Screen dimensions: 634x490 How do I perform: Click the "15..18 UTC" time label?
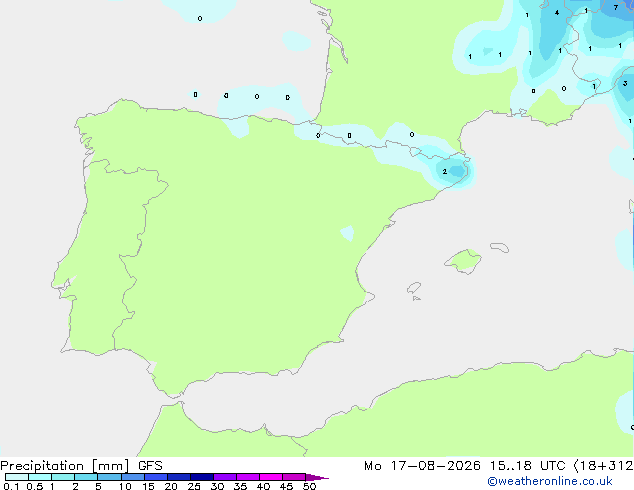(527, 466)
